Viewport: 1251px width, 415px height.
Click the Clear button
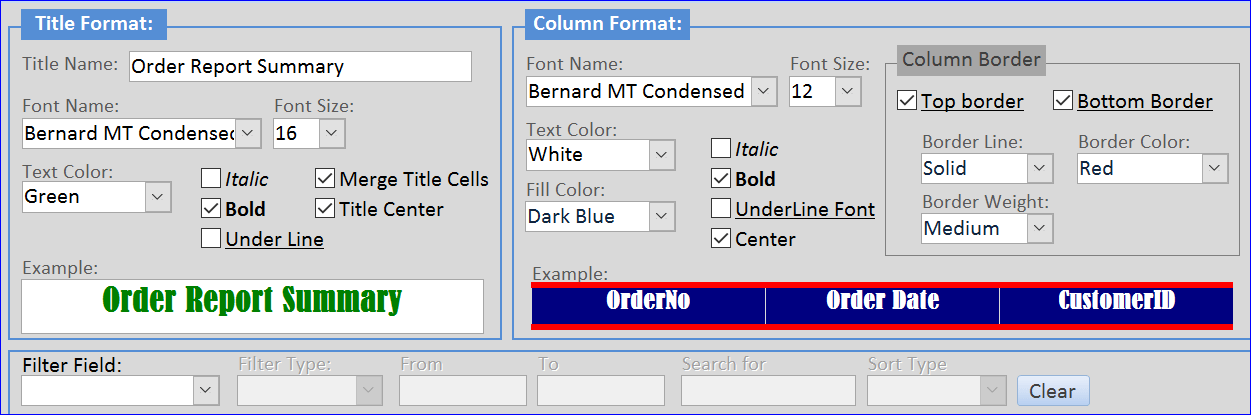point(1052,391)
